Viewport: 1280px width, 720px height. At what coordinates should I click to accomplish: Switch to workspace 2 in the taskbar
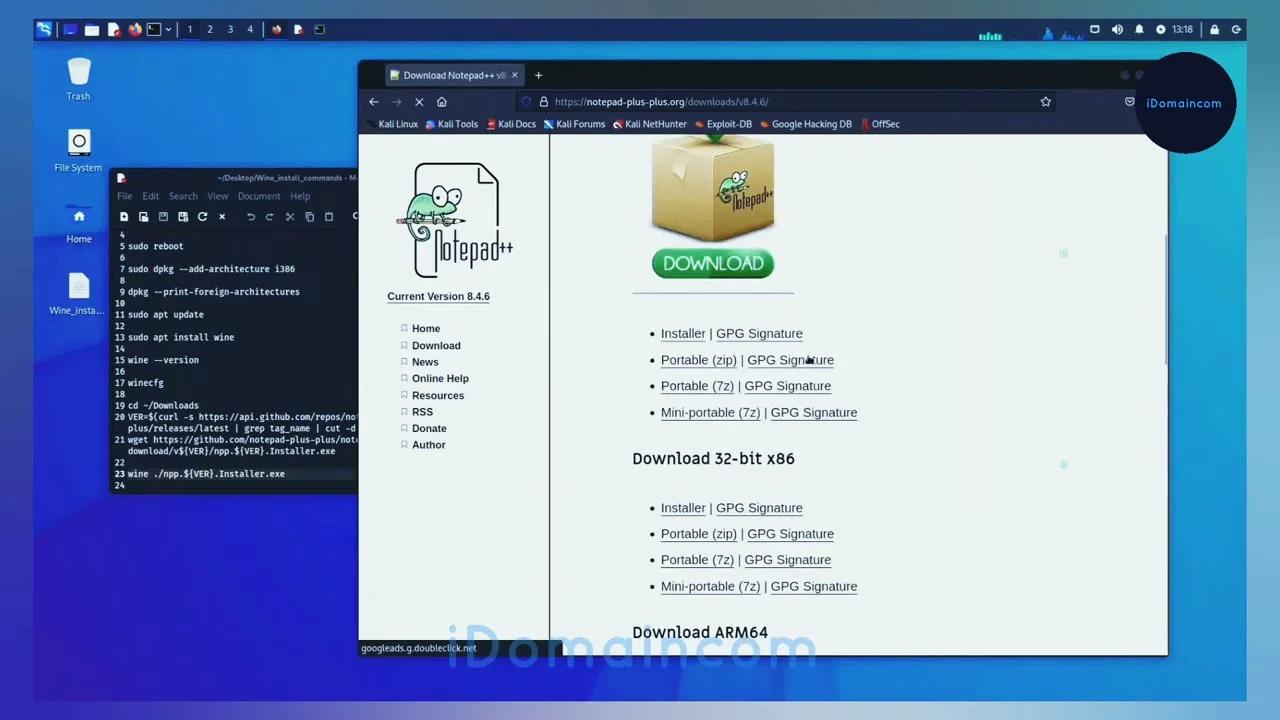click(x=210, y=29)
